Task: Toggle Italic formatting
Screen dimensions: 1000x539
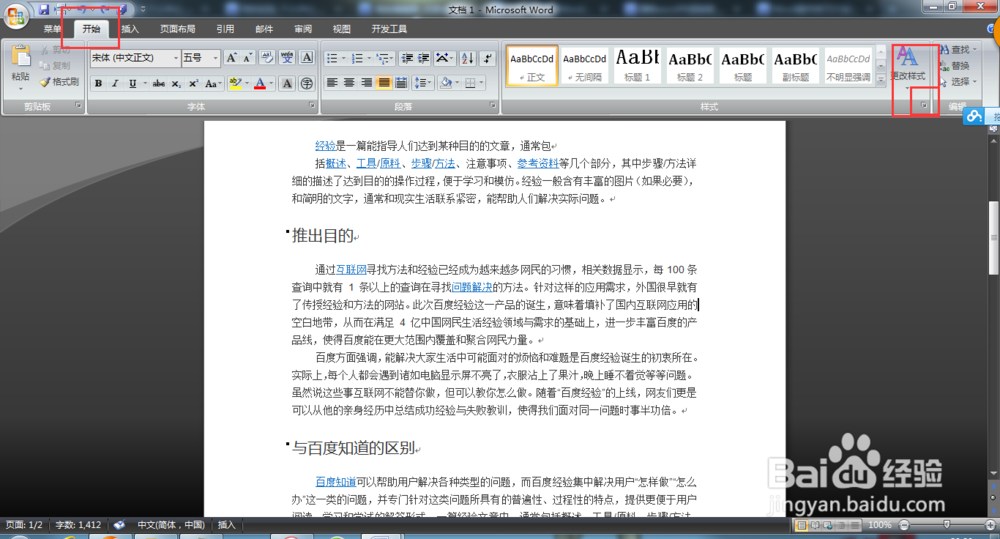Action: click(115, 84)
